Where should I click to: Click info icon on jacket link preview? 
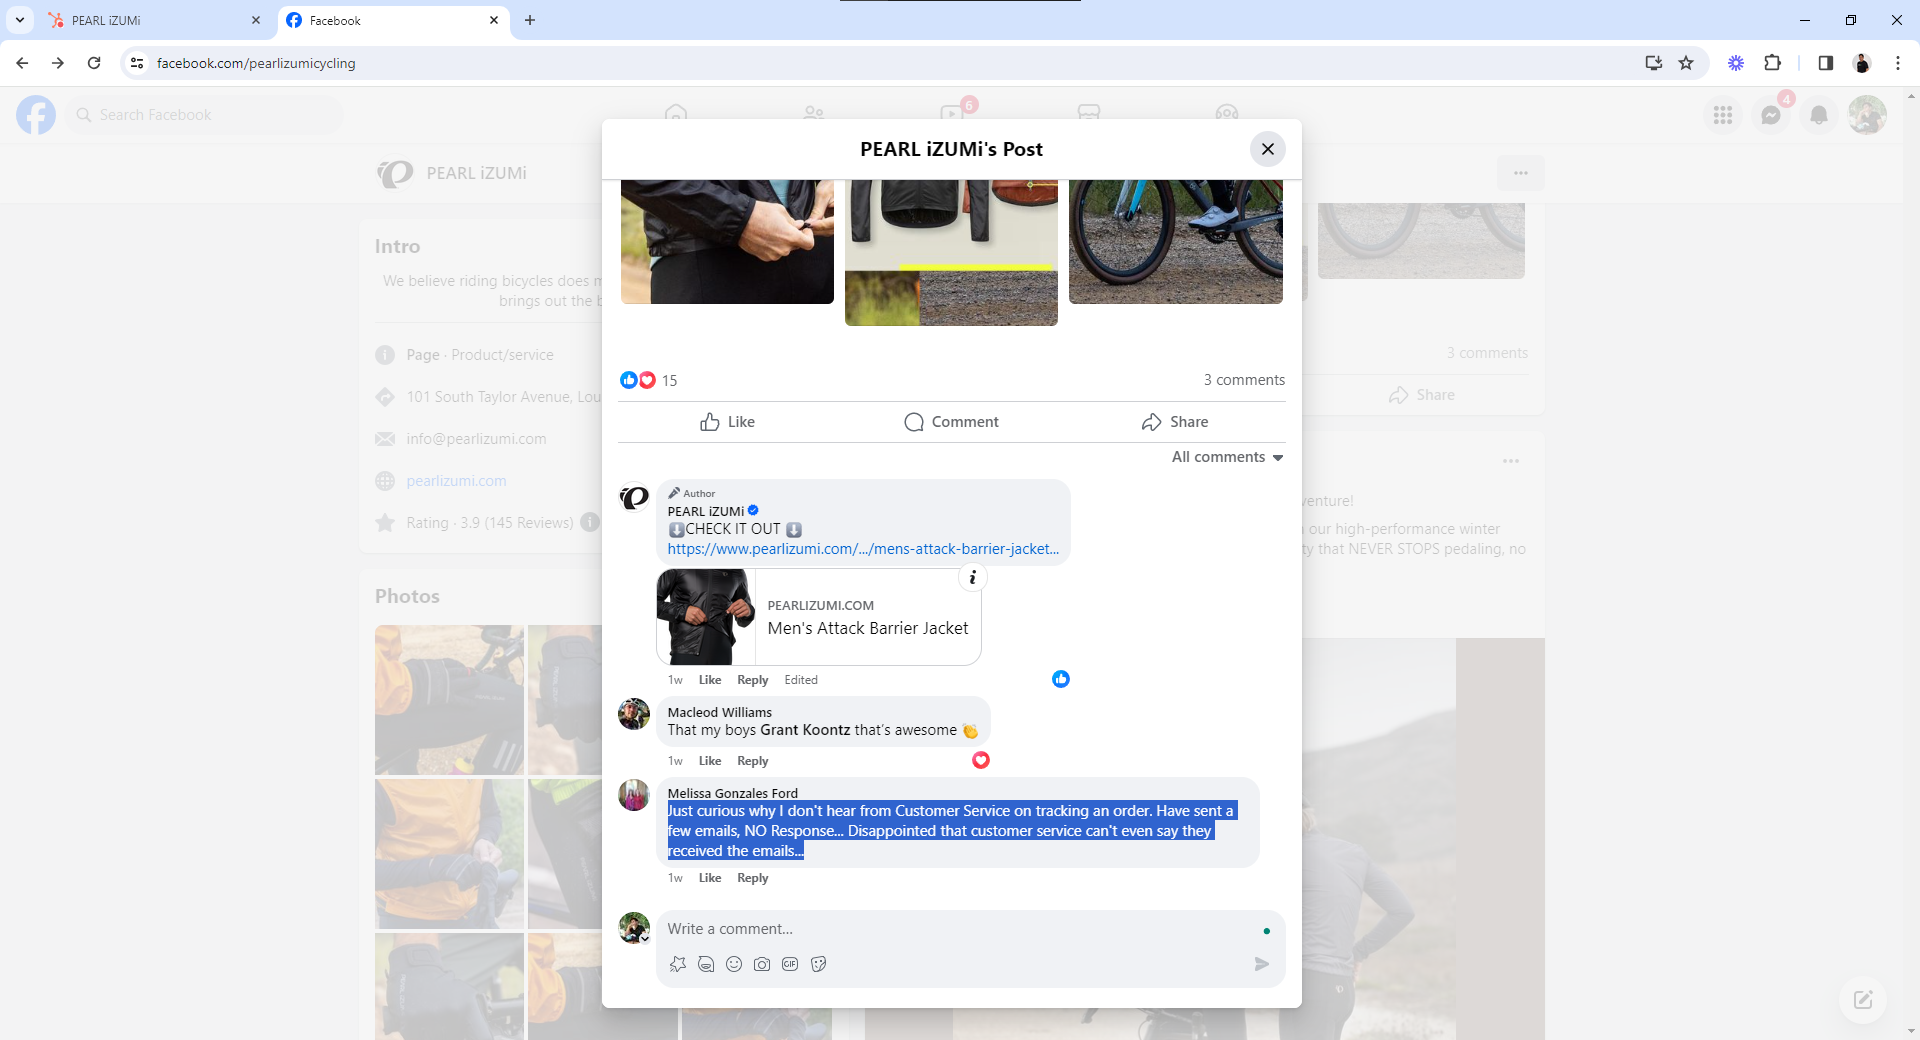coord(972,578)
